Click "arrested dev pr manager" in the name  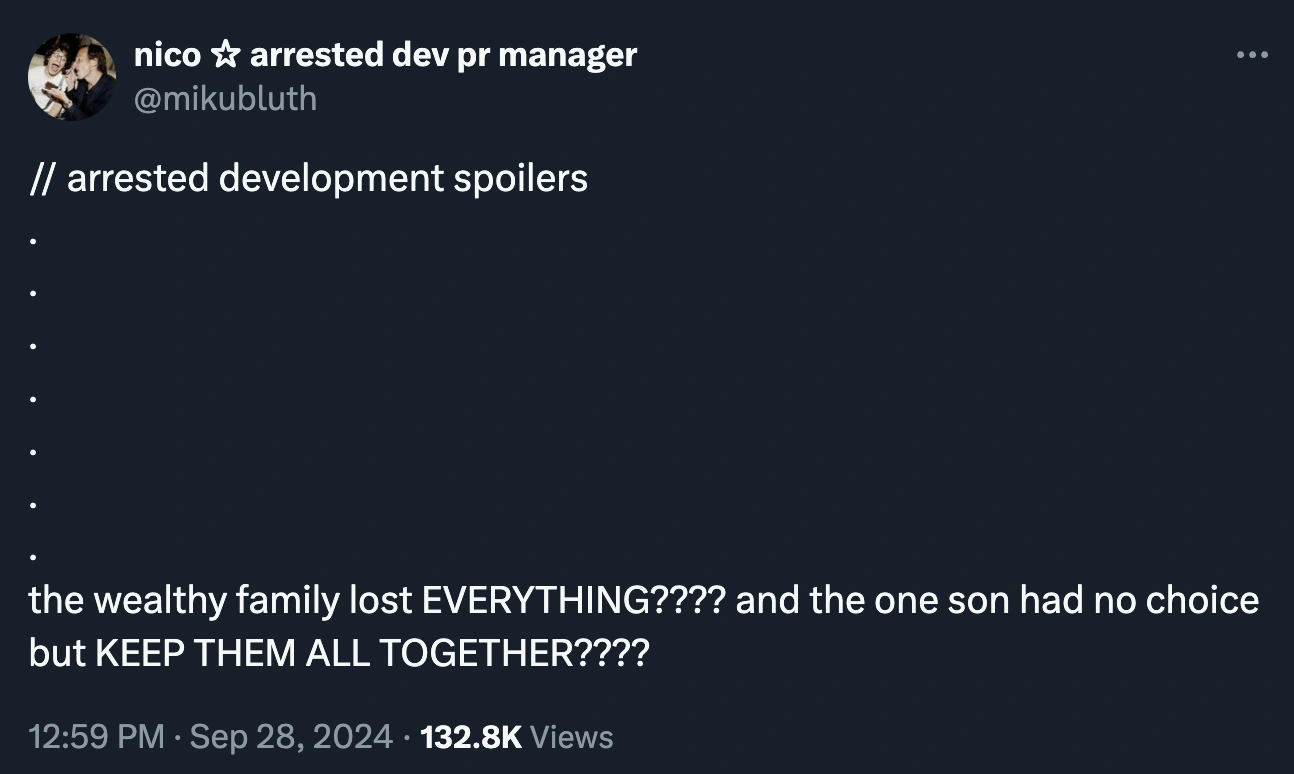(x=443, y=55)
